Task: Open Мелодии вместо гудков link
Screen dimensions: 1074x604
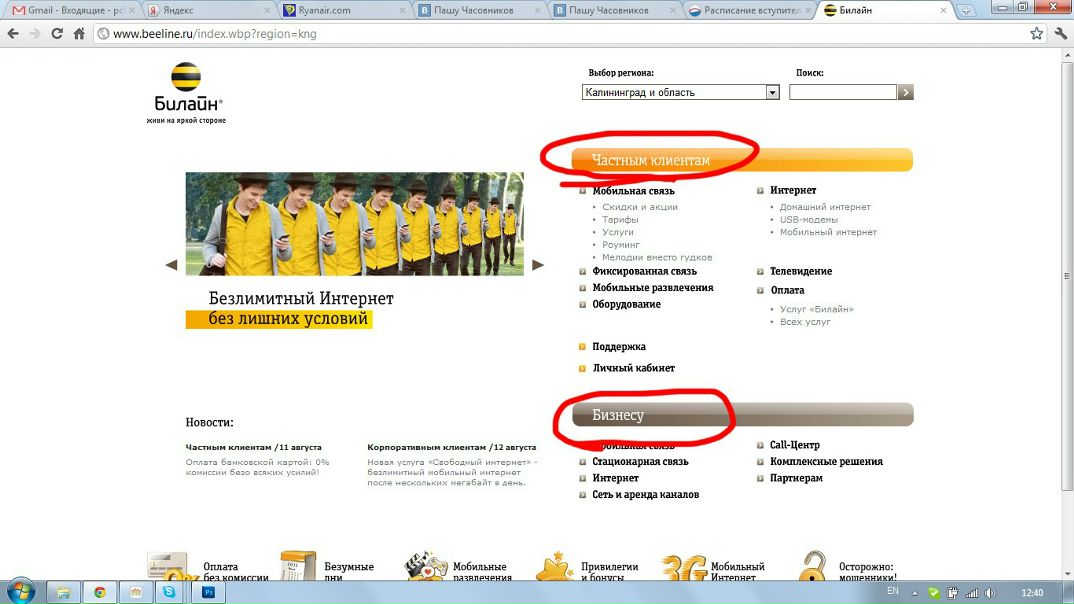Action: (x=657, y=257)
